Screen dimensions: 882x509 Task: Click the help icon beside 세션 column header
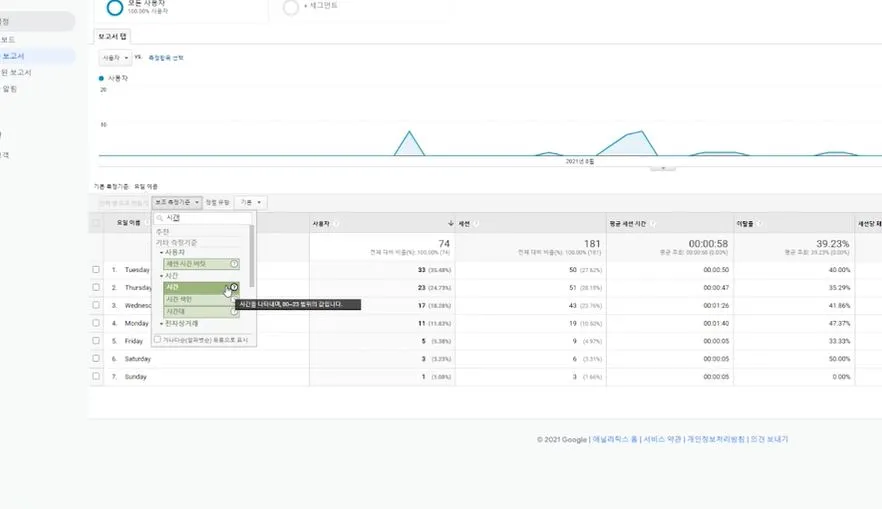(476, 224)
